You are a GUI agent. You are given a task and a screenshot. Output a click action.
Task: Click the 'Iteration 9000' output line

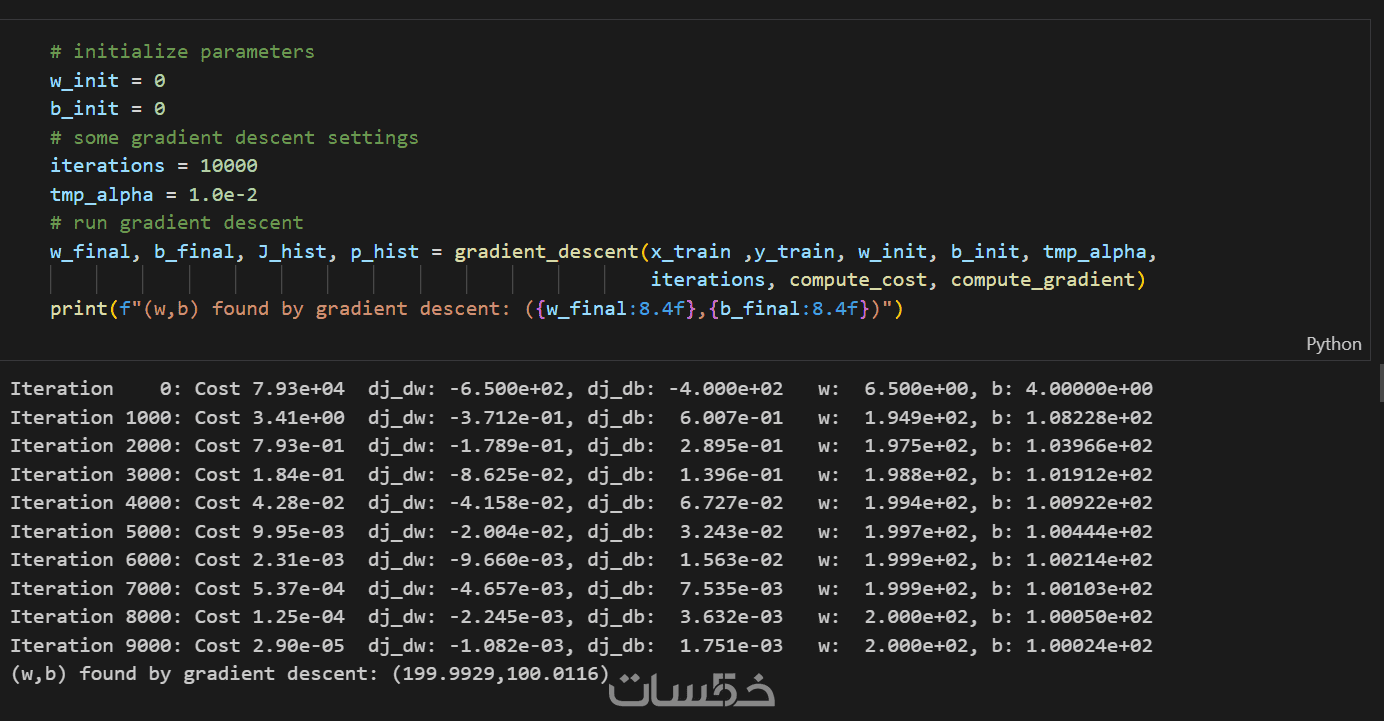click(x=580, y=645)
